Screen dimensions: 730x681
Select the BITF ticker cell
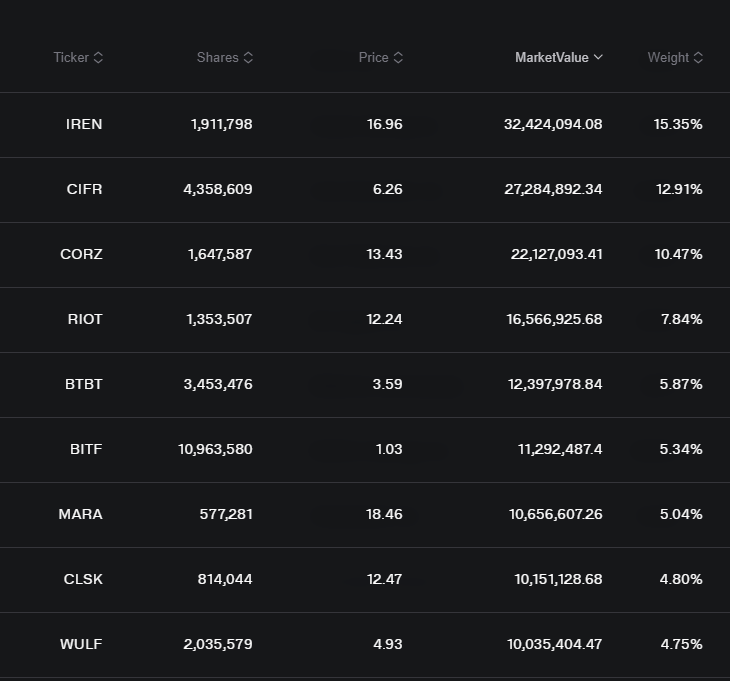pyautogui.click(x=86, y=449)
